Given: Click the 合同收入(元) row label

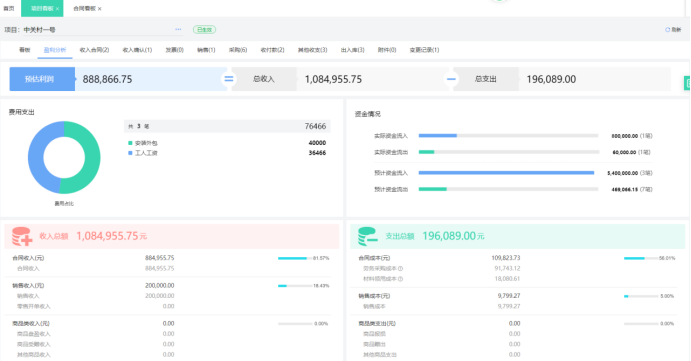Looking at the screenshot, I should [28, 258].
